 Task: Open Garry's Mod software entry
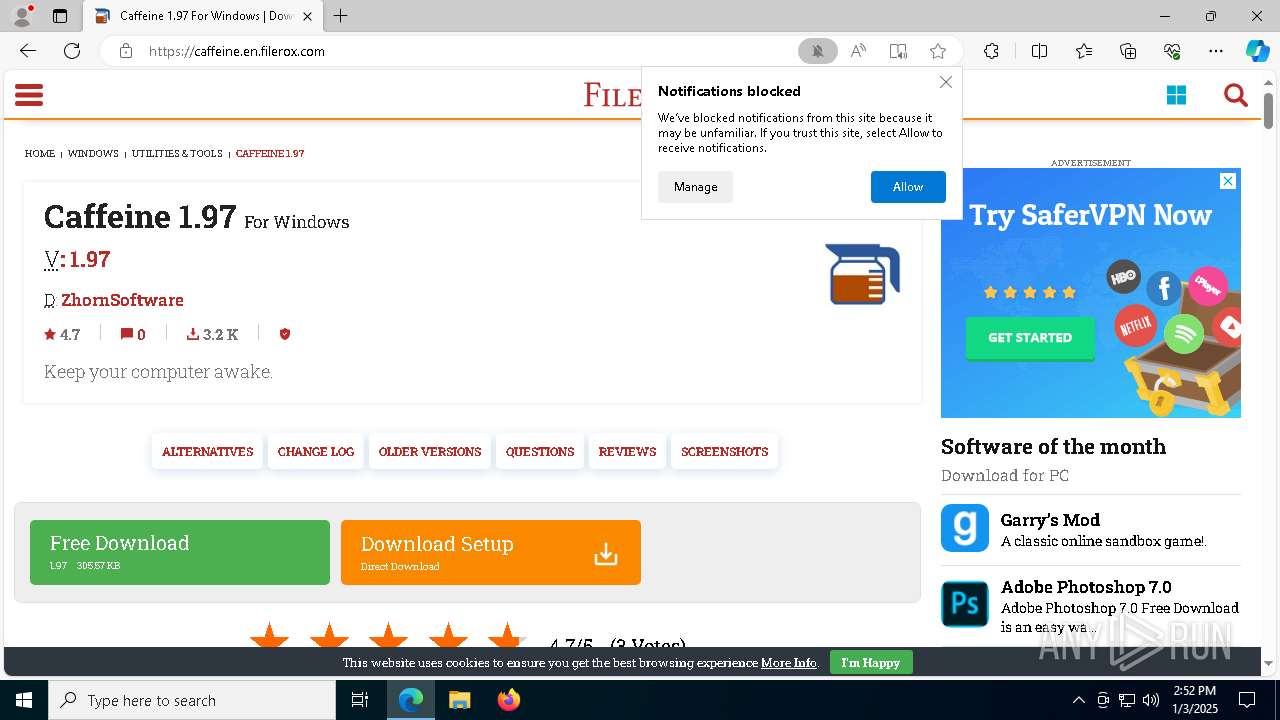point(1050,520)
